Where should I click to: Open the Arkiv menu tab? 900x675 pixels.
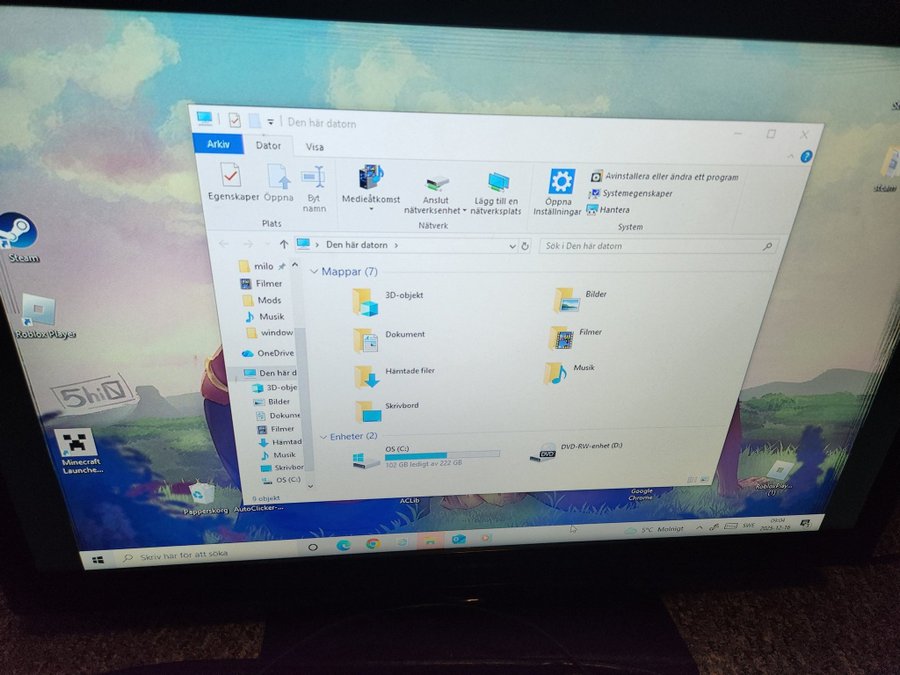pos(217,144)
